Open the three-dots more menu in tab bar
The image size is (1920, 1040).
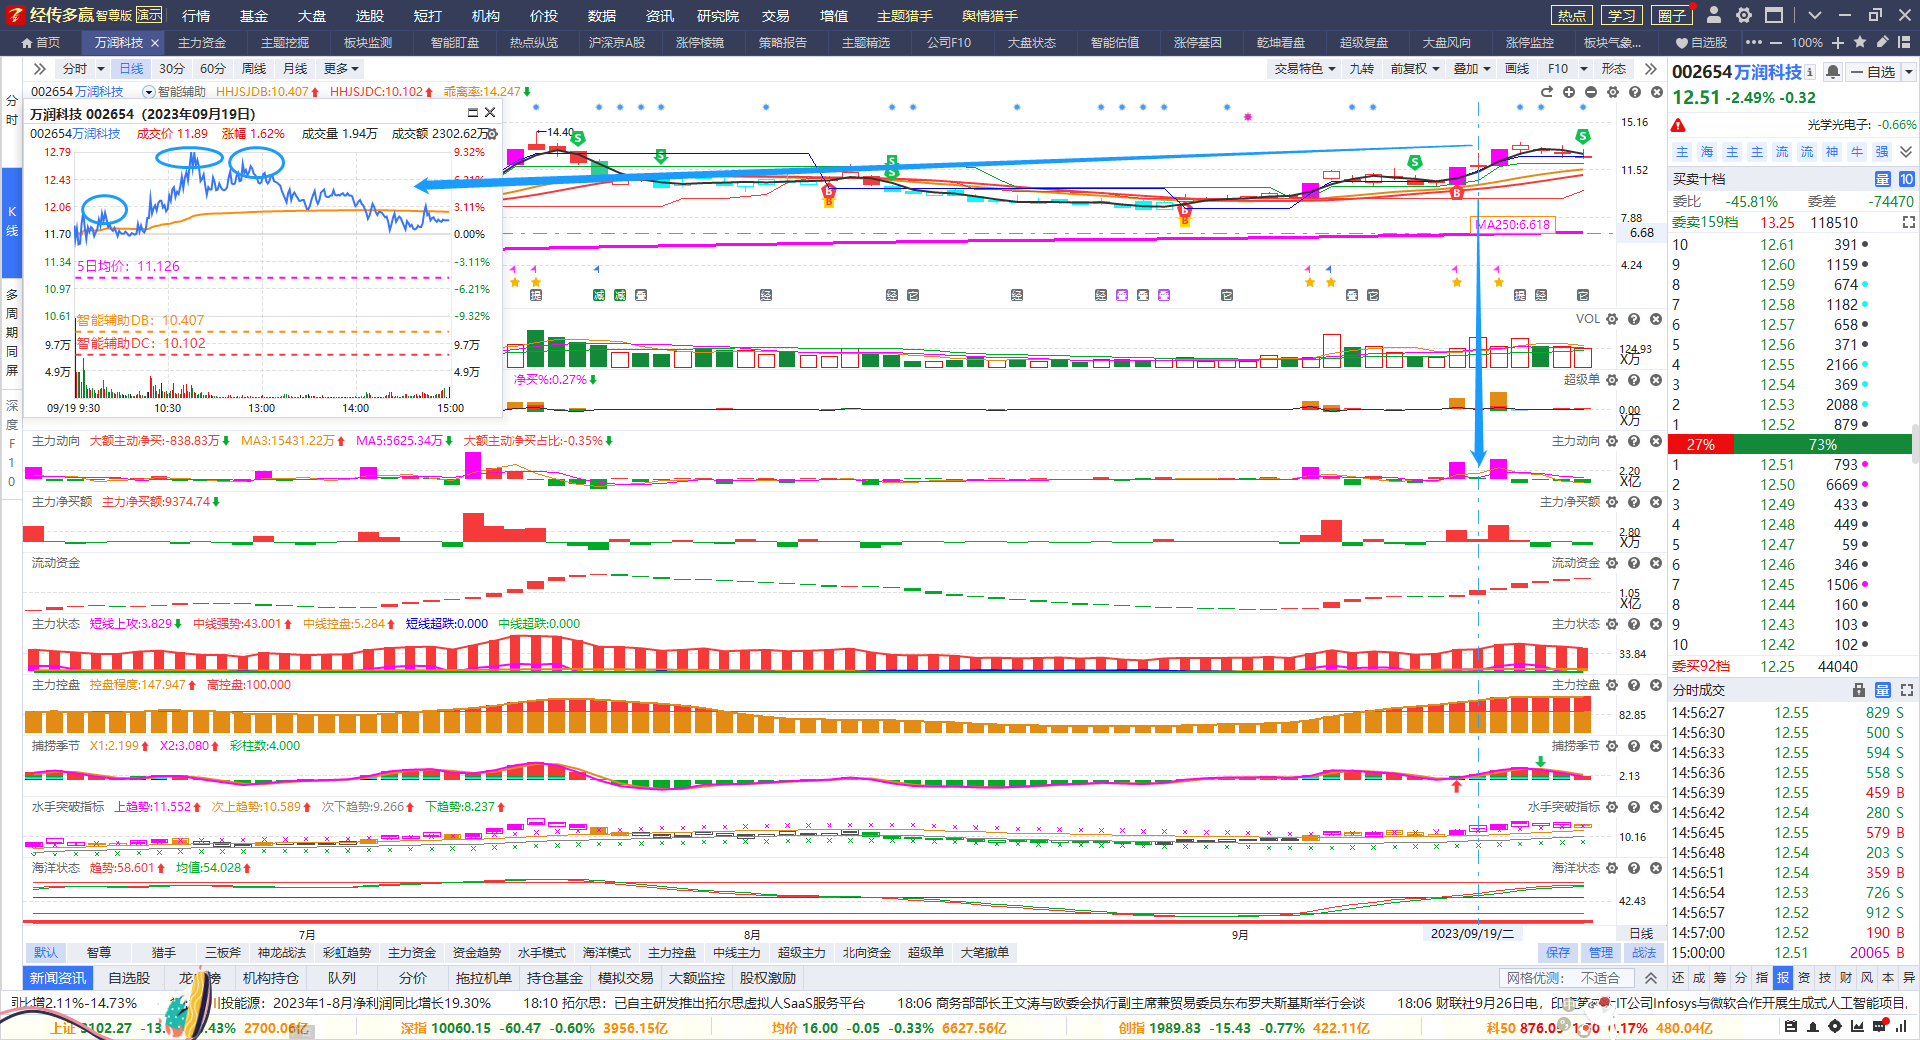point(1753,42)
